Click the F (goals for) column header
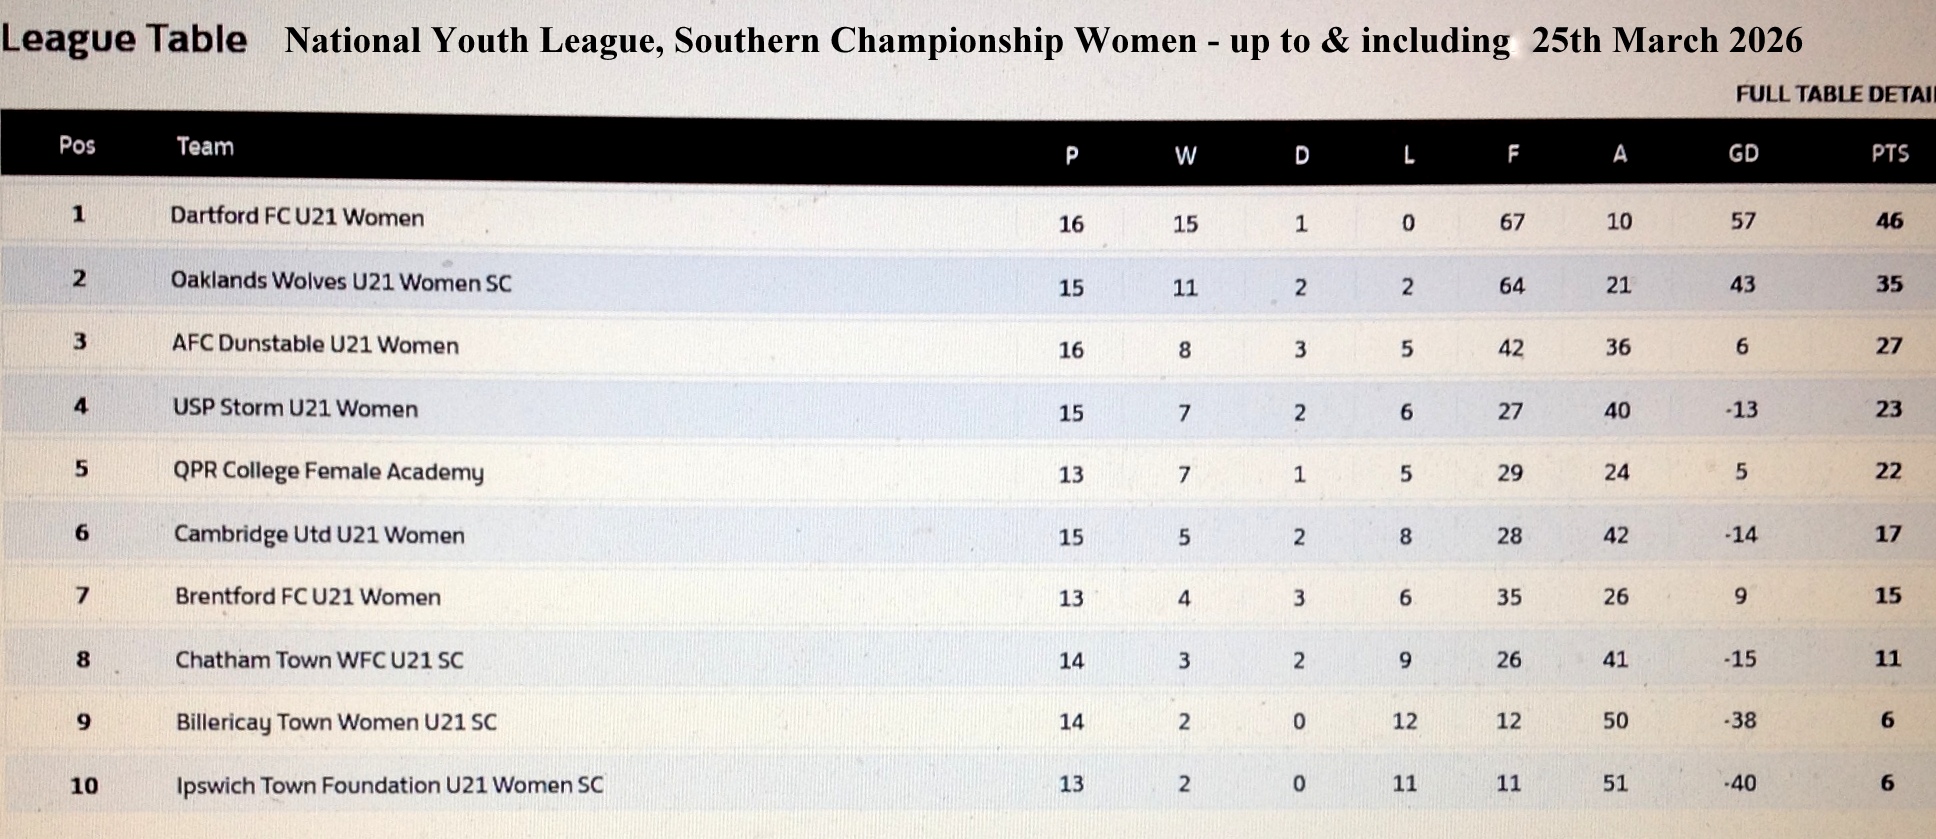Image resolution: width=1936 pixels, height=839 pixels. [1512, 155]
